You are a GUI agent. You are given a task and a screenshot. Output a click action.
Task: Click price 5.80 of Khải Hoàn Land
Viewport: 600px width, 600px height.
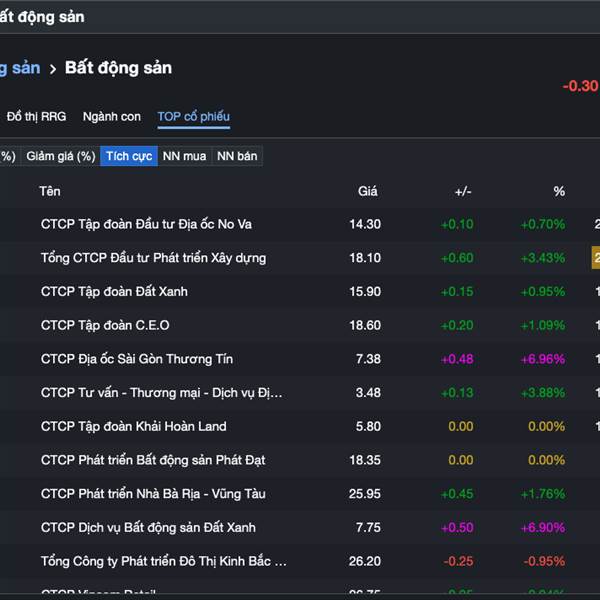[368, 426]
